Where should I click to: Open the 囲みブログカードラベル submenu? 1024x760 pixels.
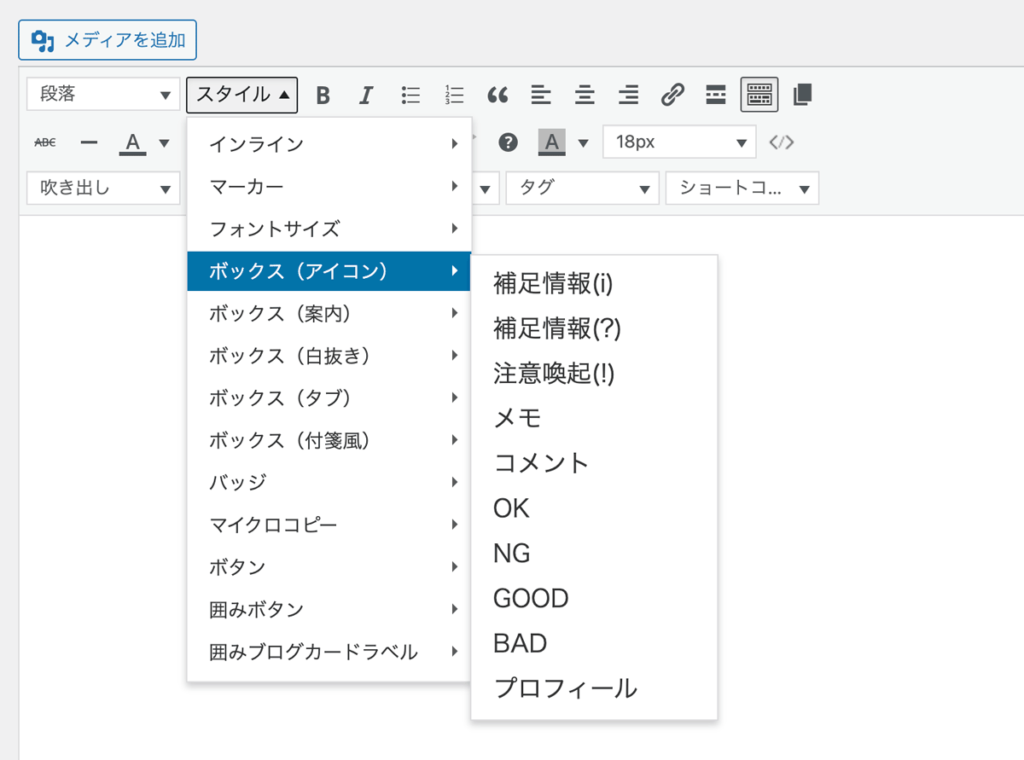coord(329,652)
